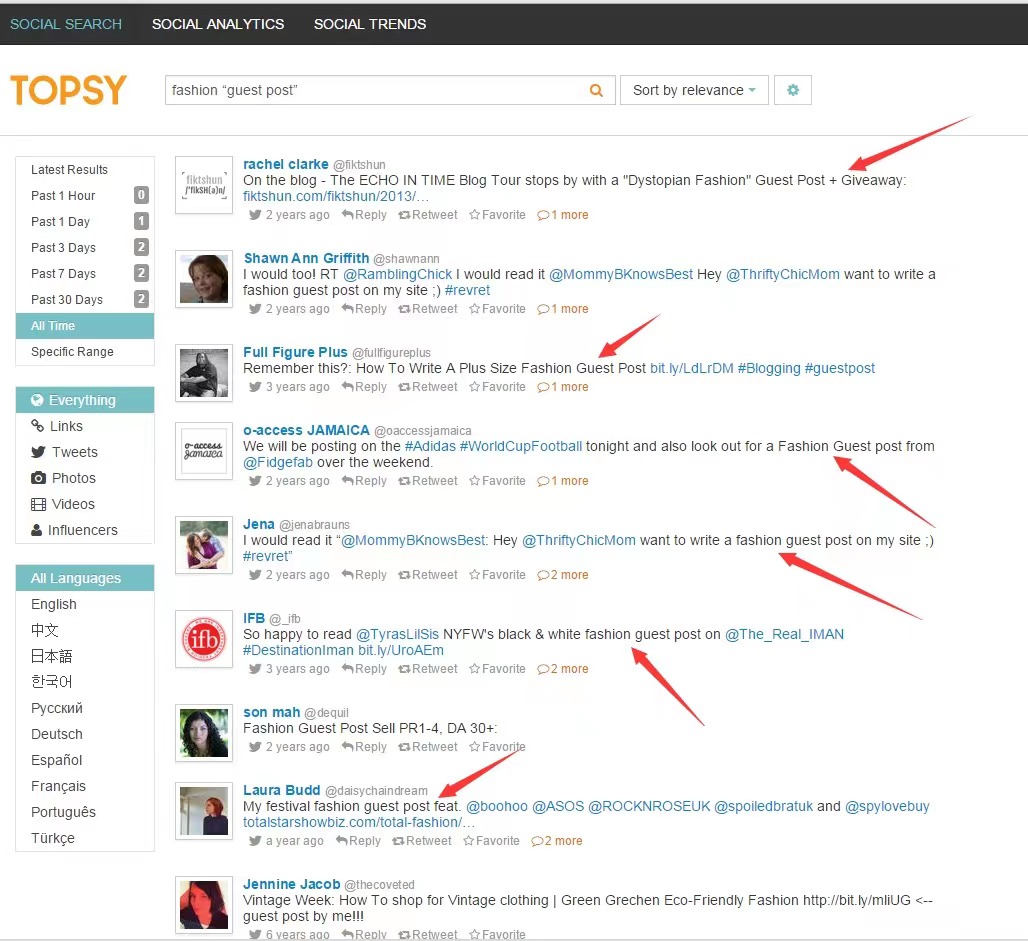Filter results to English language
Viewport: 1028px width, 941px height.
[85, 604]
